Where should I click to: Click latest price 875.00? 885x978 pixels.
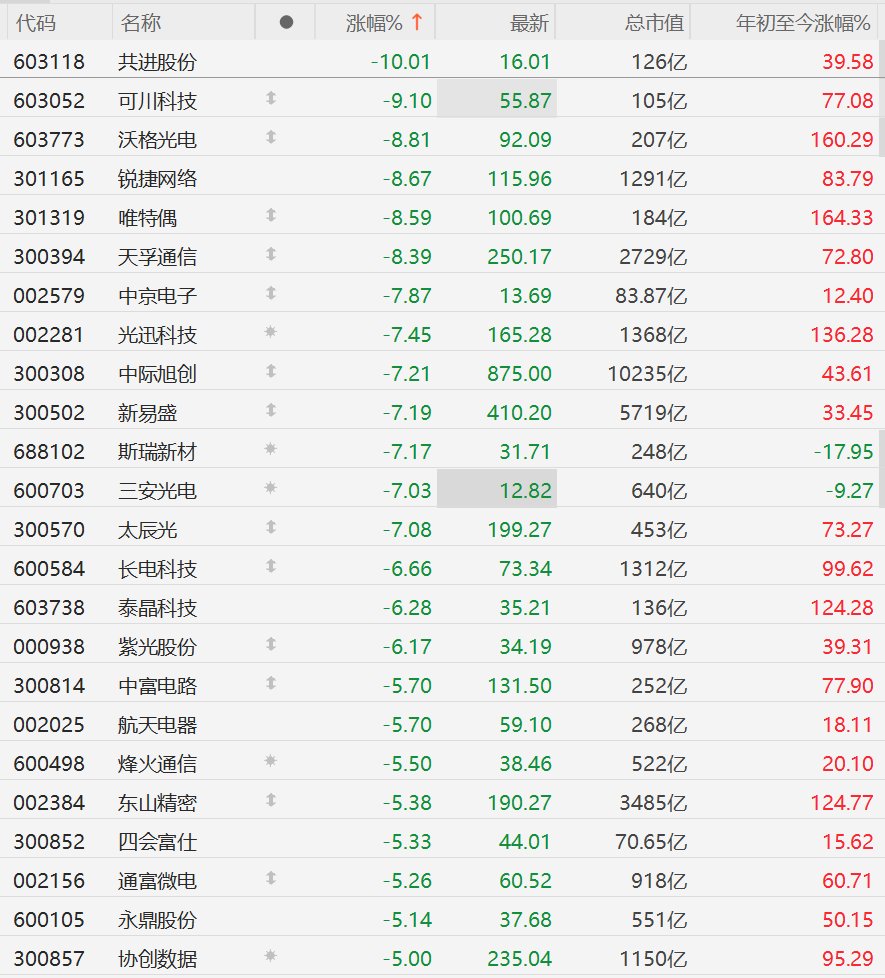coord(519,374)
